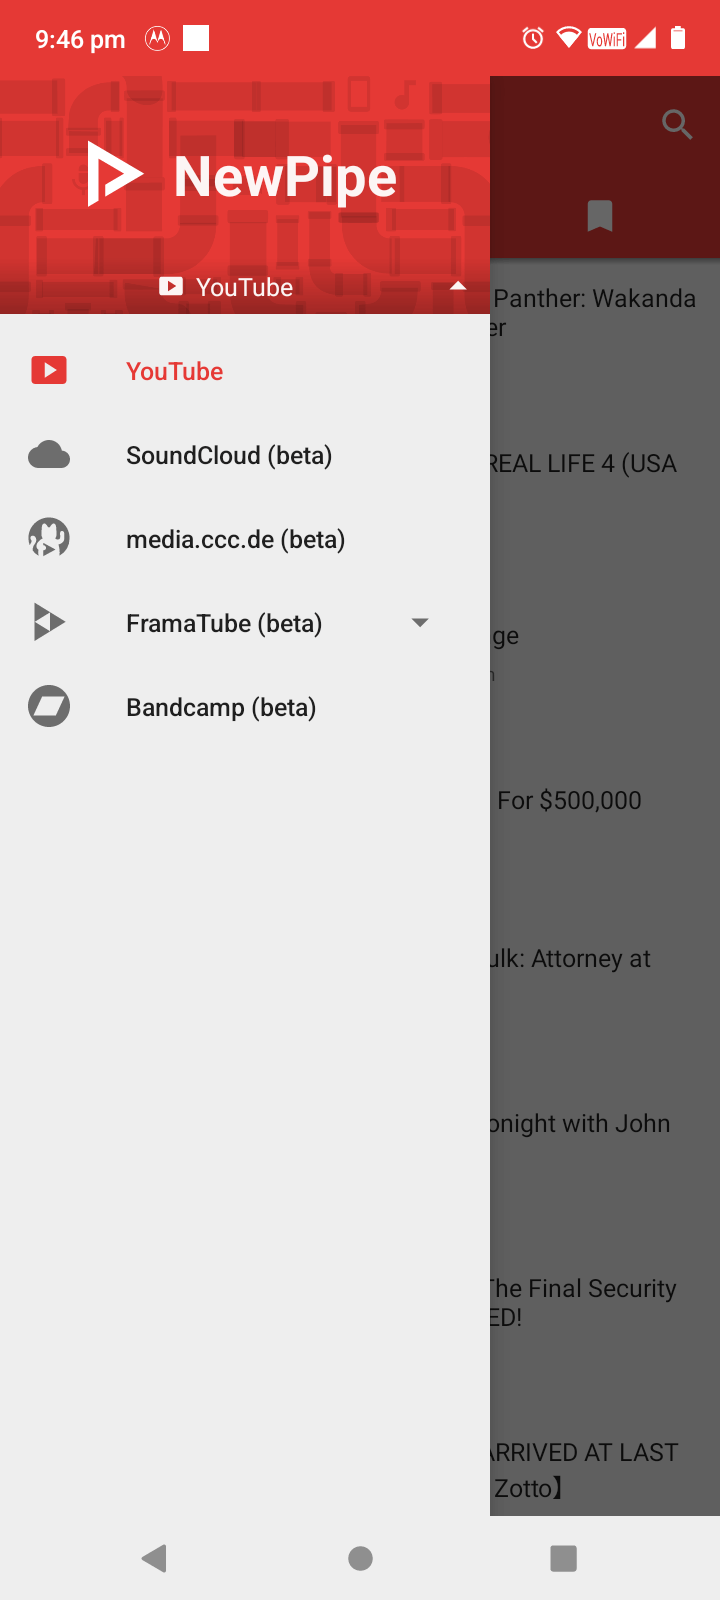Image resolution: width=720 pixels, height=1600 pixels.
Task: Tap the bookmark tab icon
Action: point(600,216)
